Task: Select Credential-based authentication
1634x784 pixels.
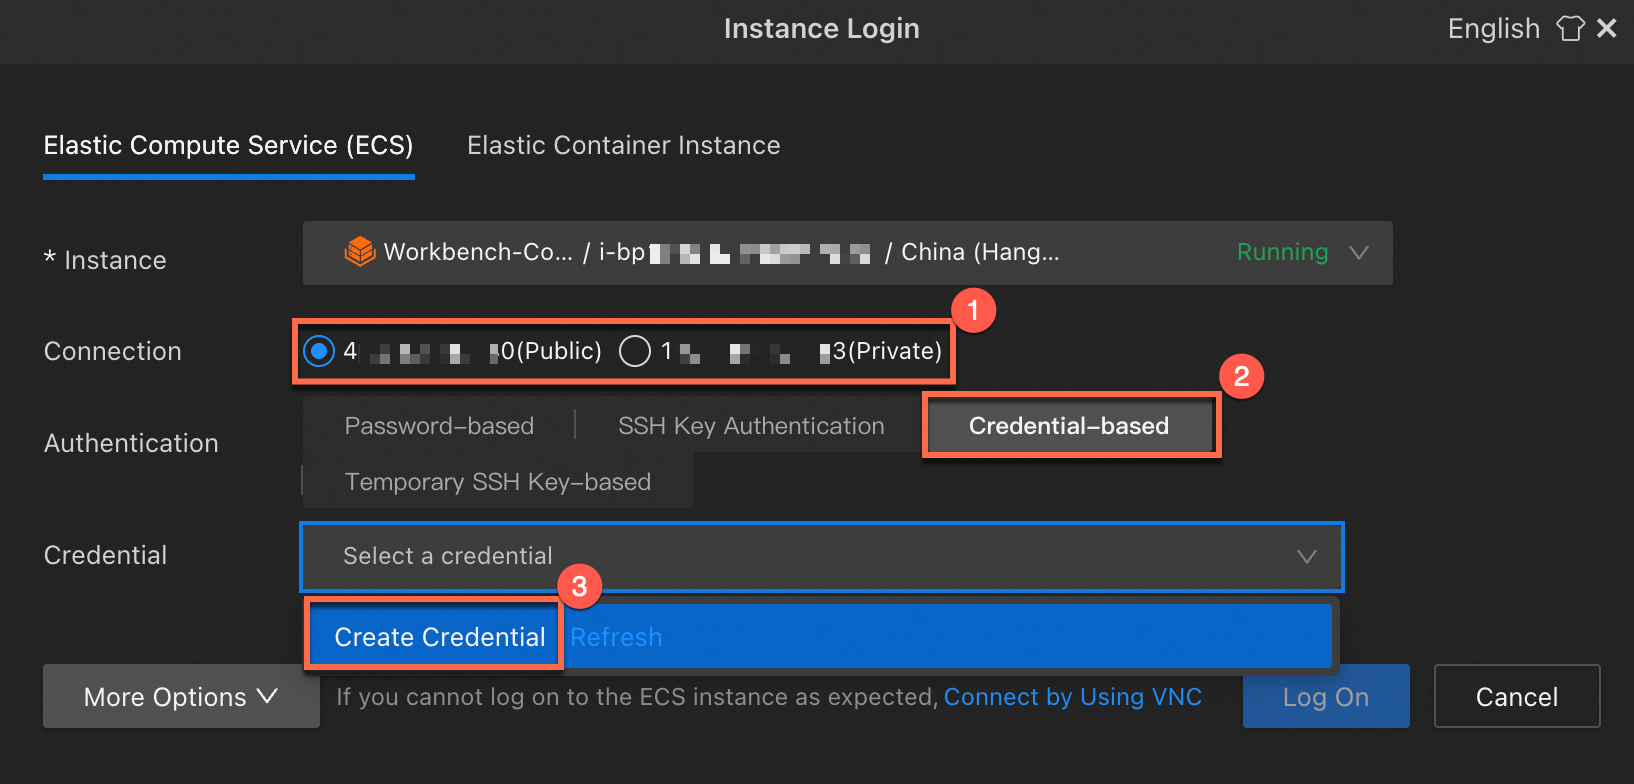Action: (1068, 426)
